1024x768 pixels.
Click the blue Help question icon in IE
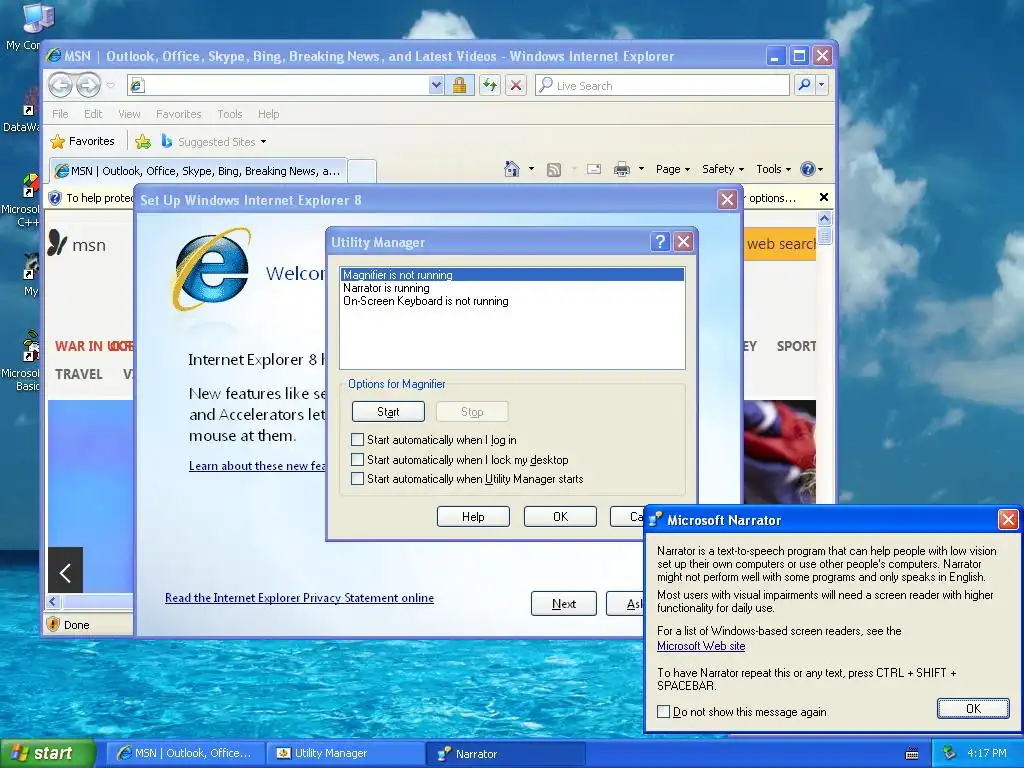pyautogui.click(x=808, y=169)
